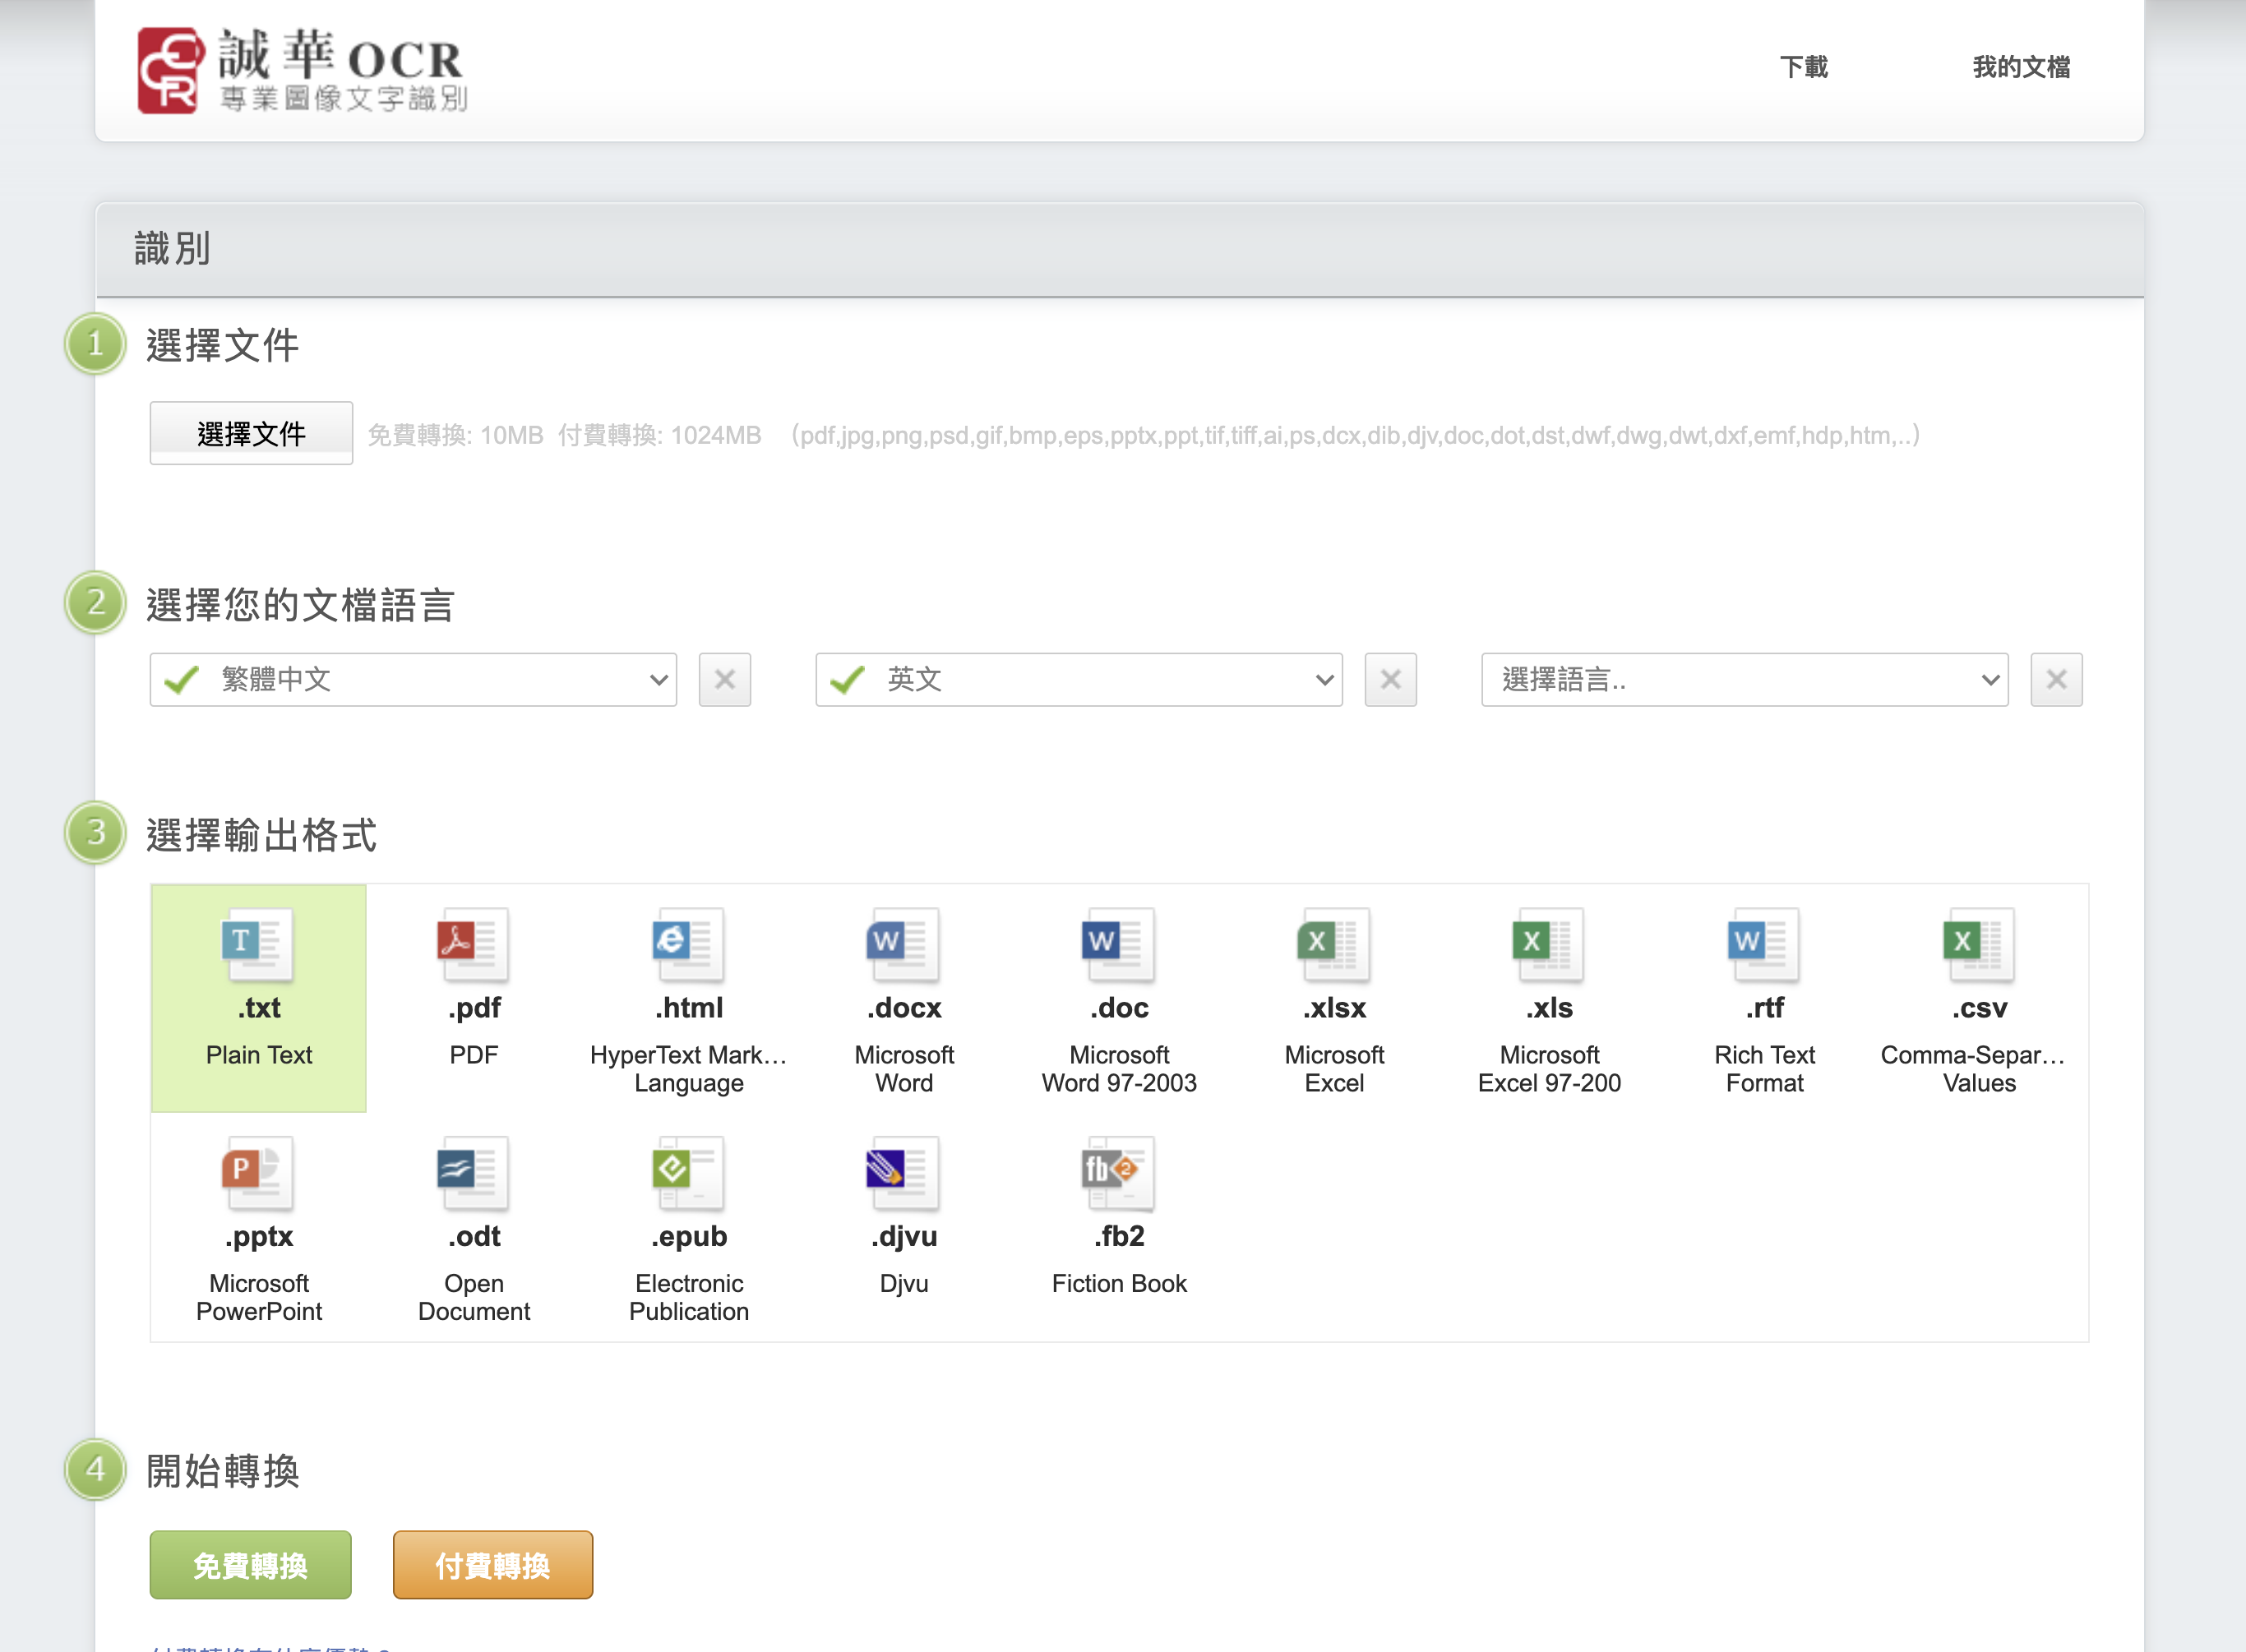
Task: Click the 選擇文件 file upload button
Action: (x=251, y=433)
